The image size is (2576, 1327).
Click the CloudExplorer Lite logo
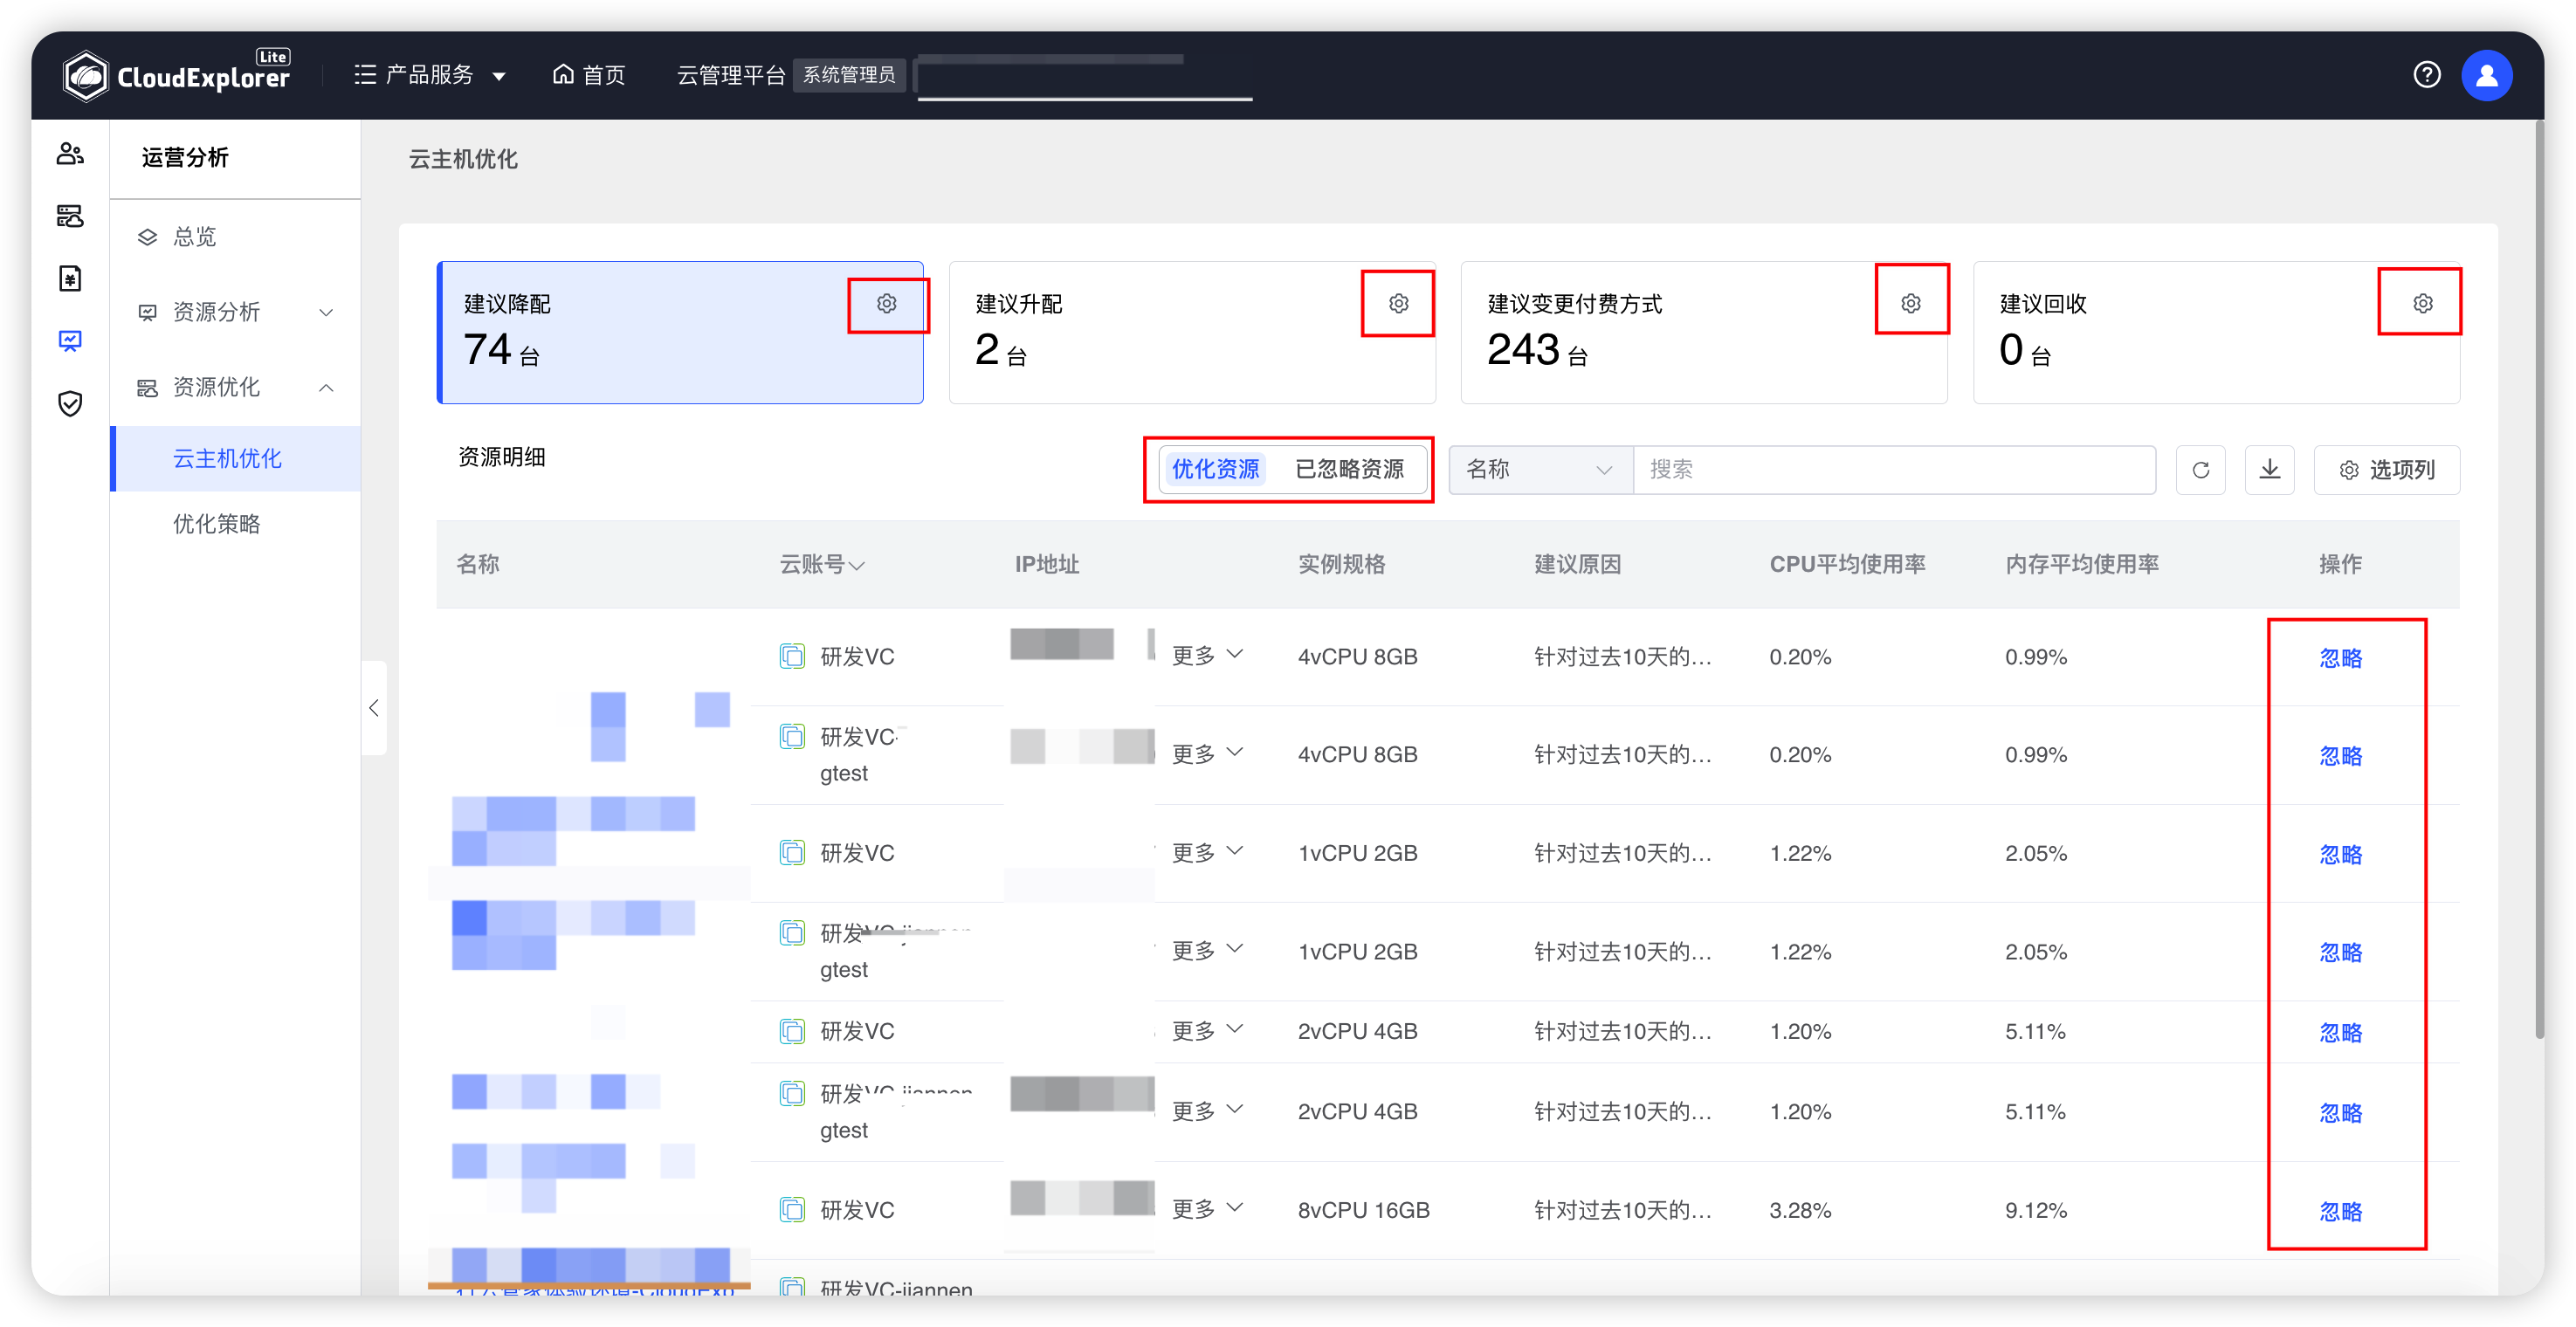click(x=176, y=75)
